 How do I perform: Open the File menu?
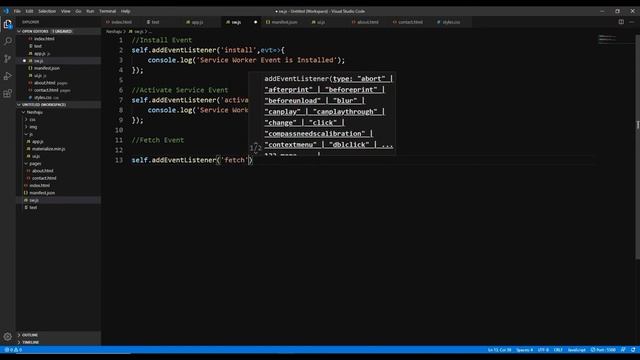pyautogui.click(x=17, y=11)
